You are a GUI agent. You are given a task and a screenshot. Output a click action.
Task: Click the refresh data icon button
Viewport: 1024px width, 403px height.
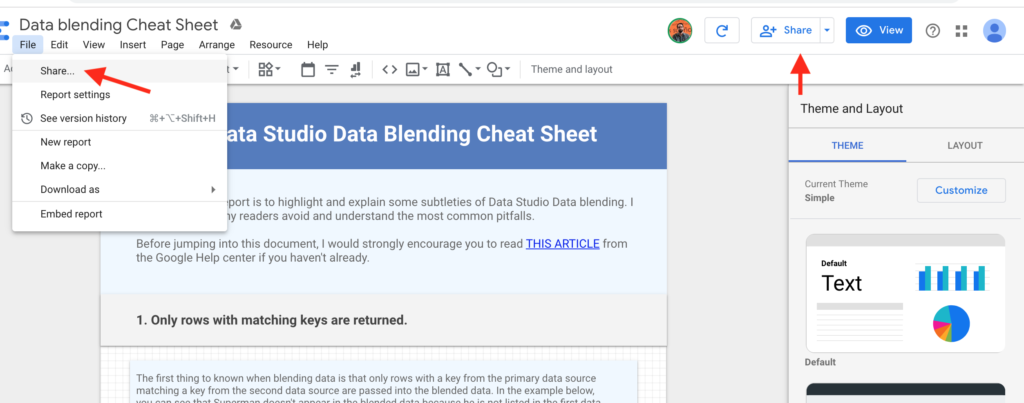coord(722,31)
